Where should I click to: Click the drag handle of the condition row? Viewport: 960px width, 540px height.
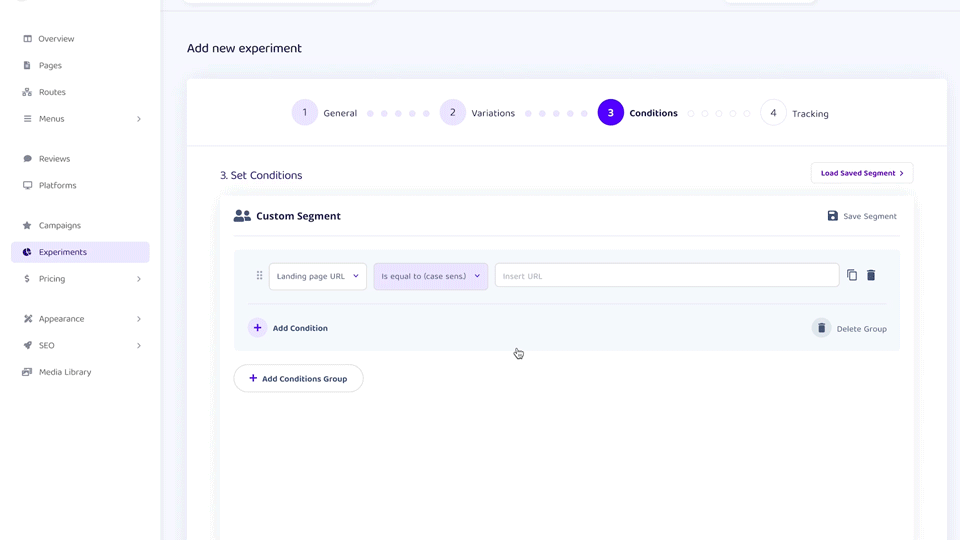(259, 276)
